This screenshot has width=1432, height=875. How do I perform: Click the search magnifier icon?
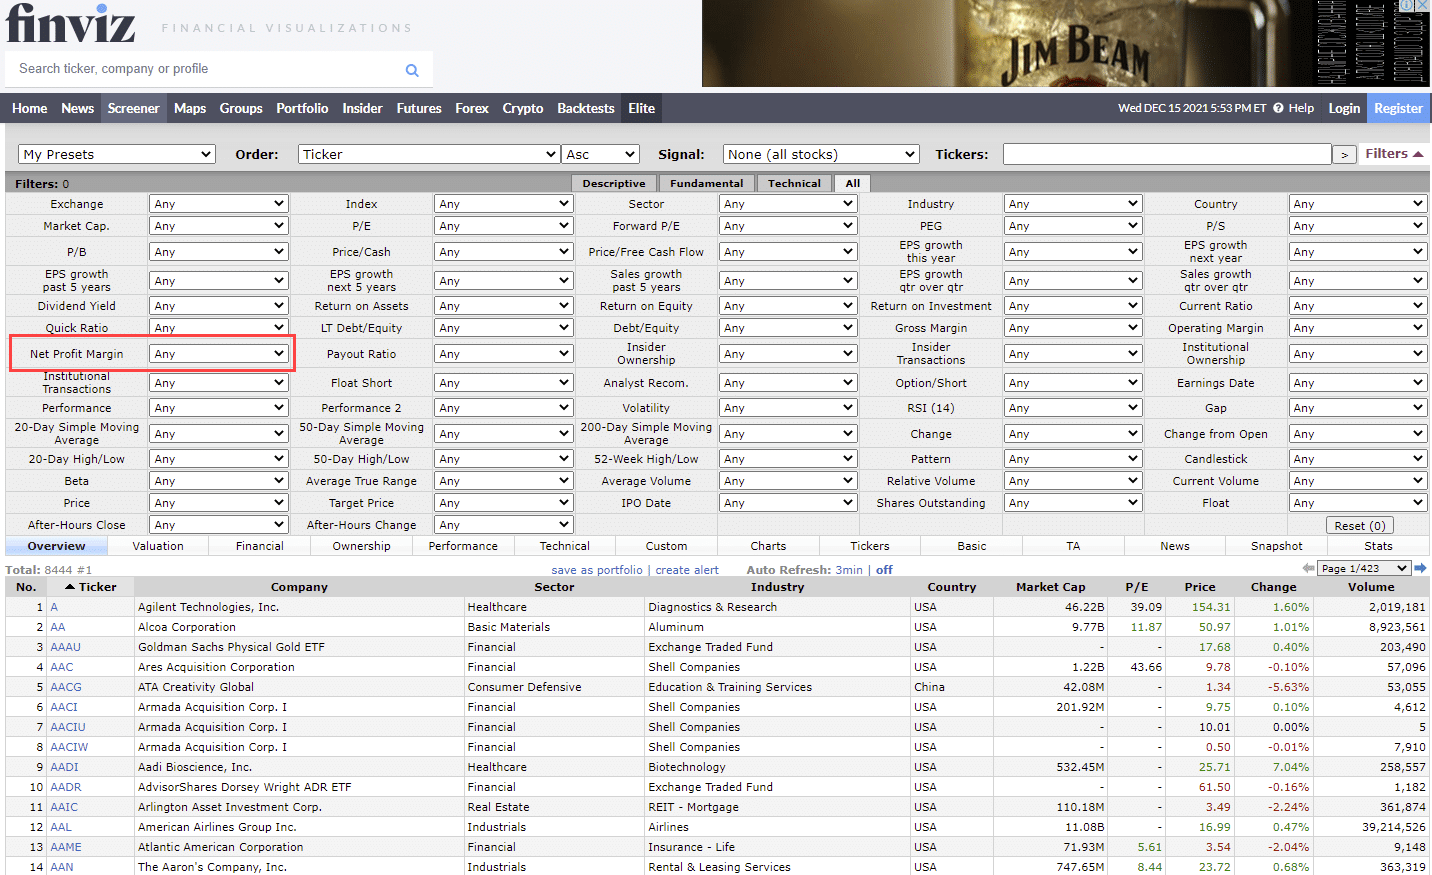tap(412, 70)
